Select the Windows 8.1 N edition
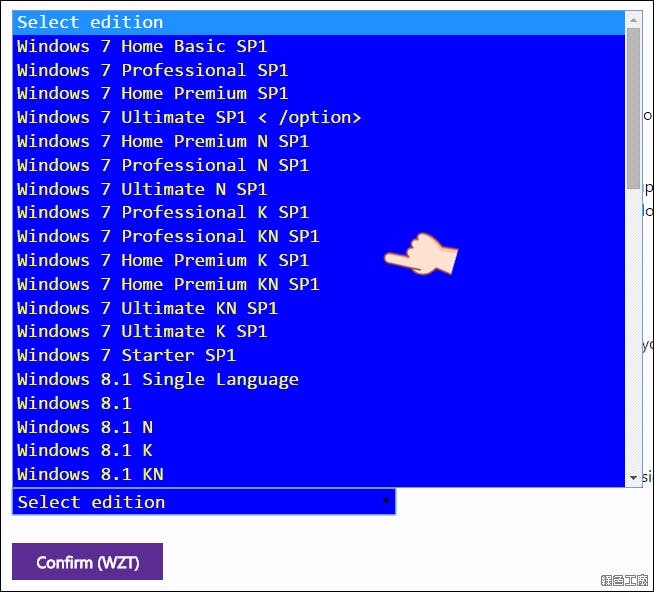This screenshot has width=654, height=592. (x=319, y=427)
